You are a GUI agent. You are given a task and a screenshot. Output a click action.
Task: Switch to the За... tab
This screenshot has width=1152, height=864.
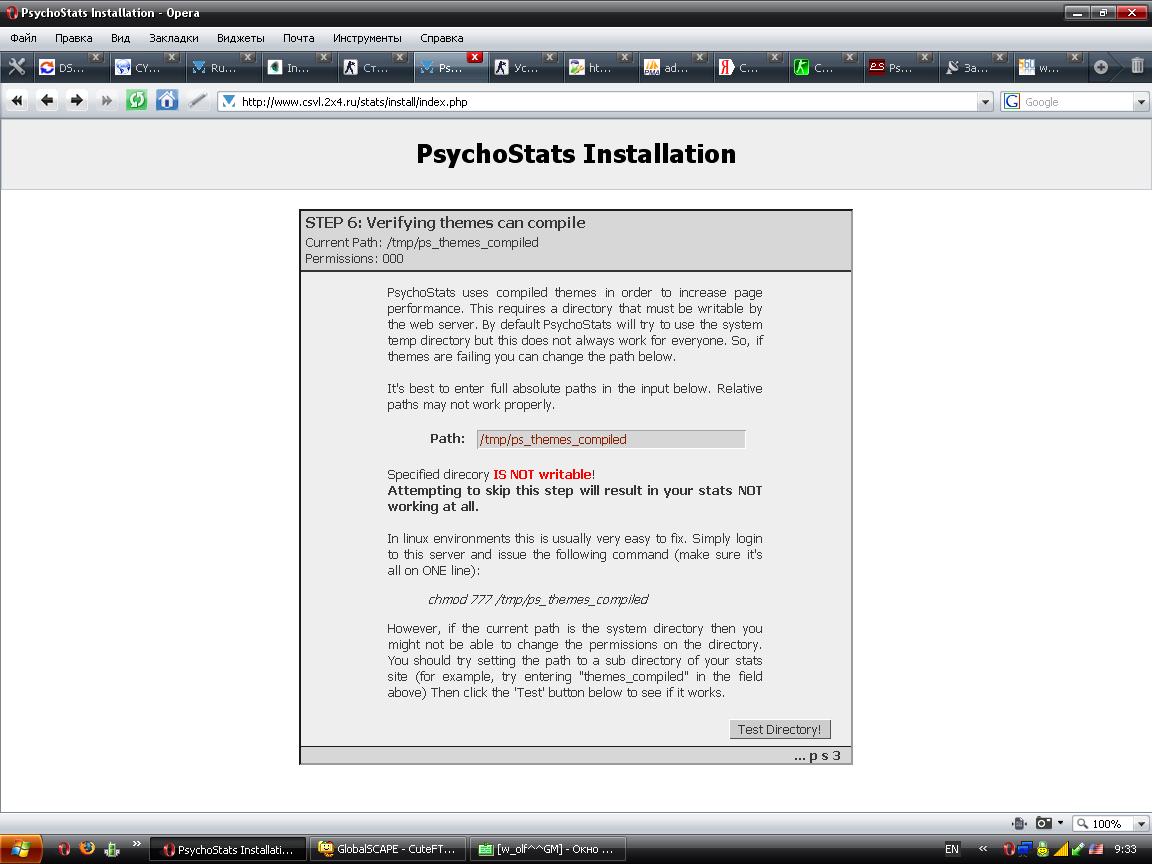coord(975,68)
